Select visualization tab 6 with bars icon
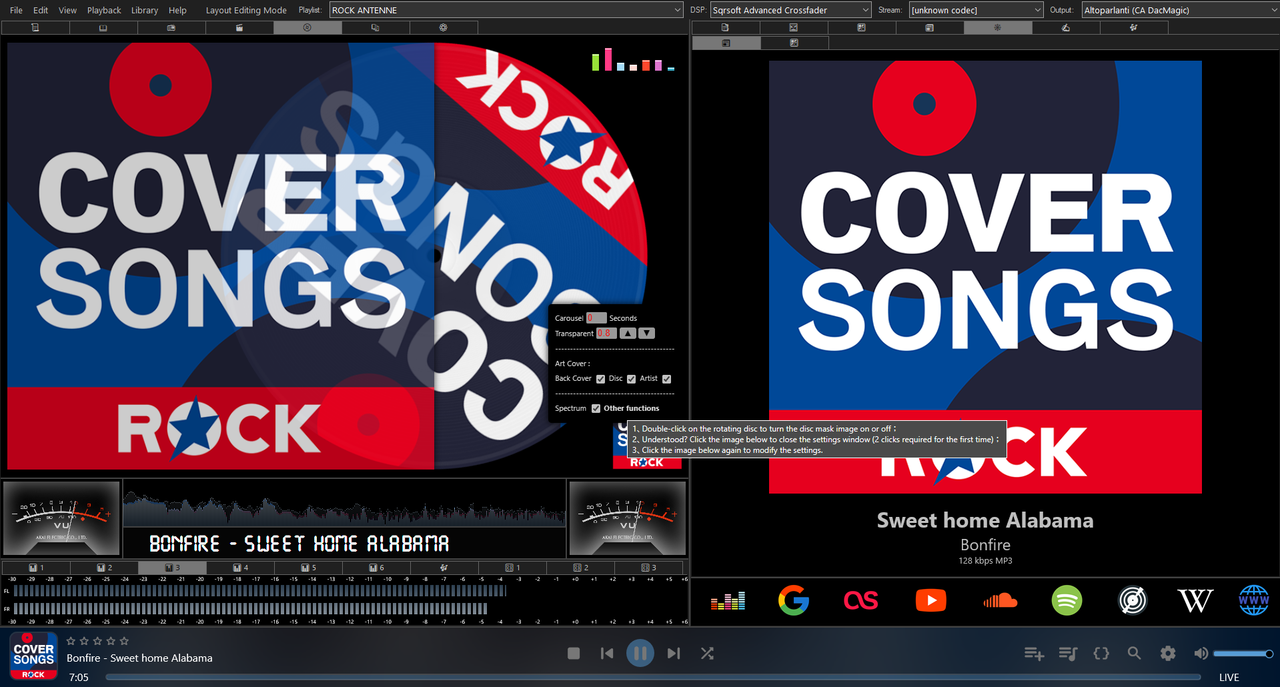 tap(375, 568)
